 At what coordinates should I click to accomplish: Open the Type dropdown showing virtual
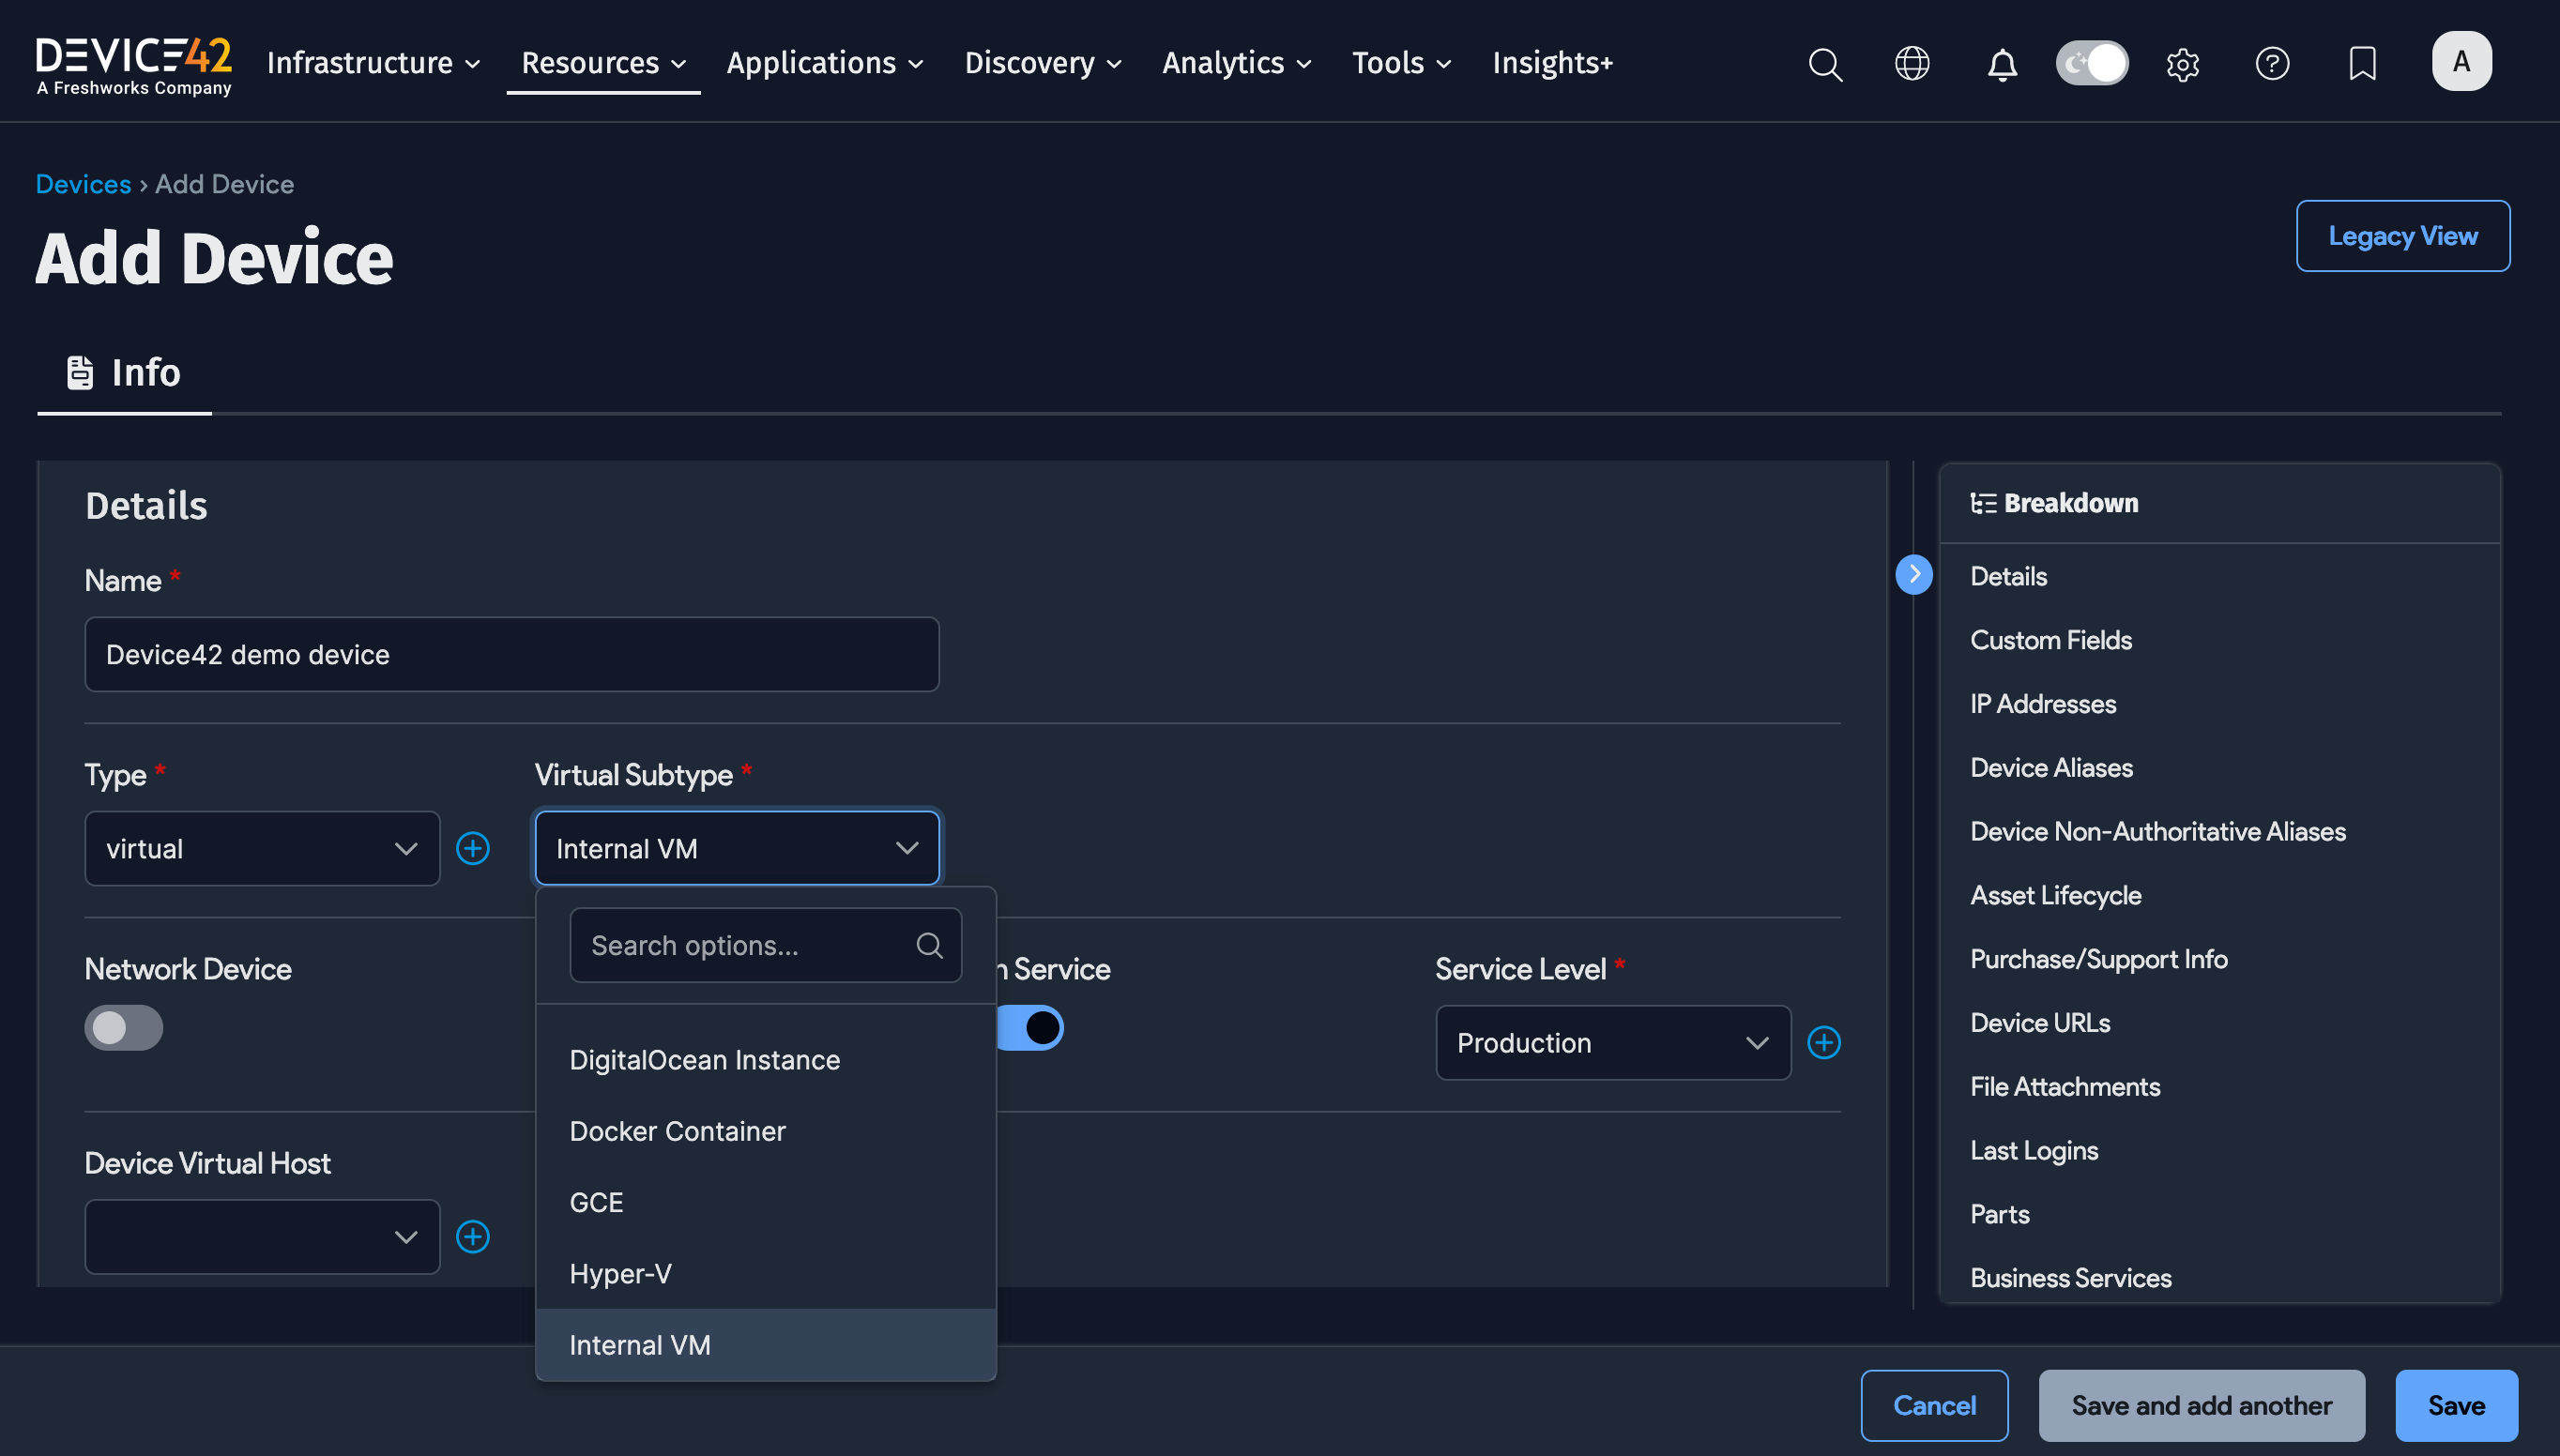coord(262,848)
